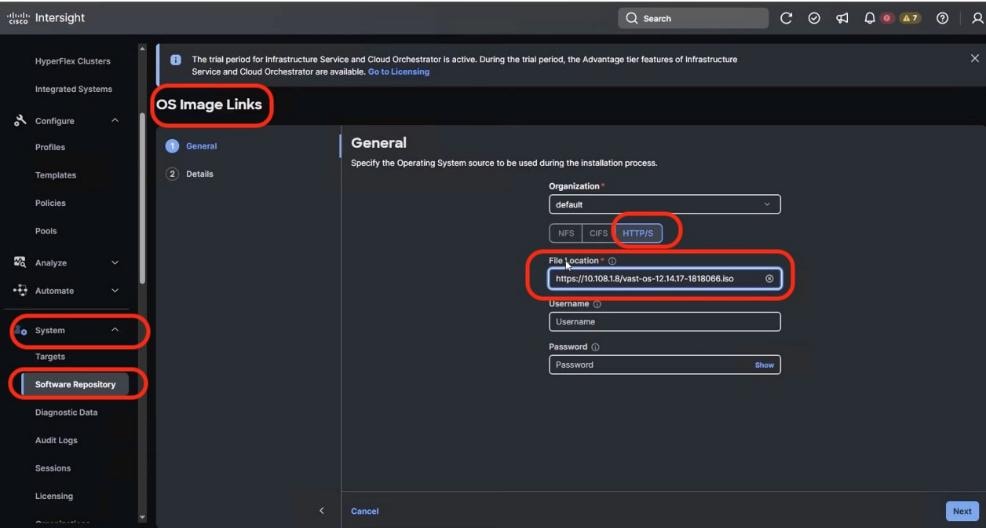Open HyperFlex Clusters in sidebar
Screen dimensions: 986x528
(x=72, y=61)
